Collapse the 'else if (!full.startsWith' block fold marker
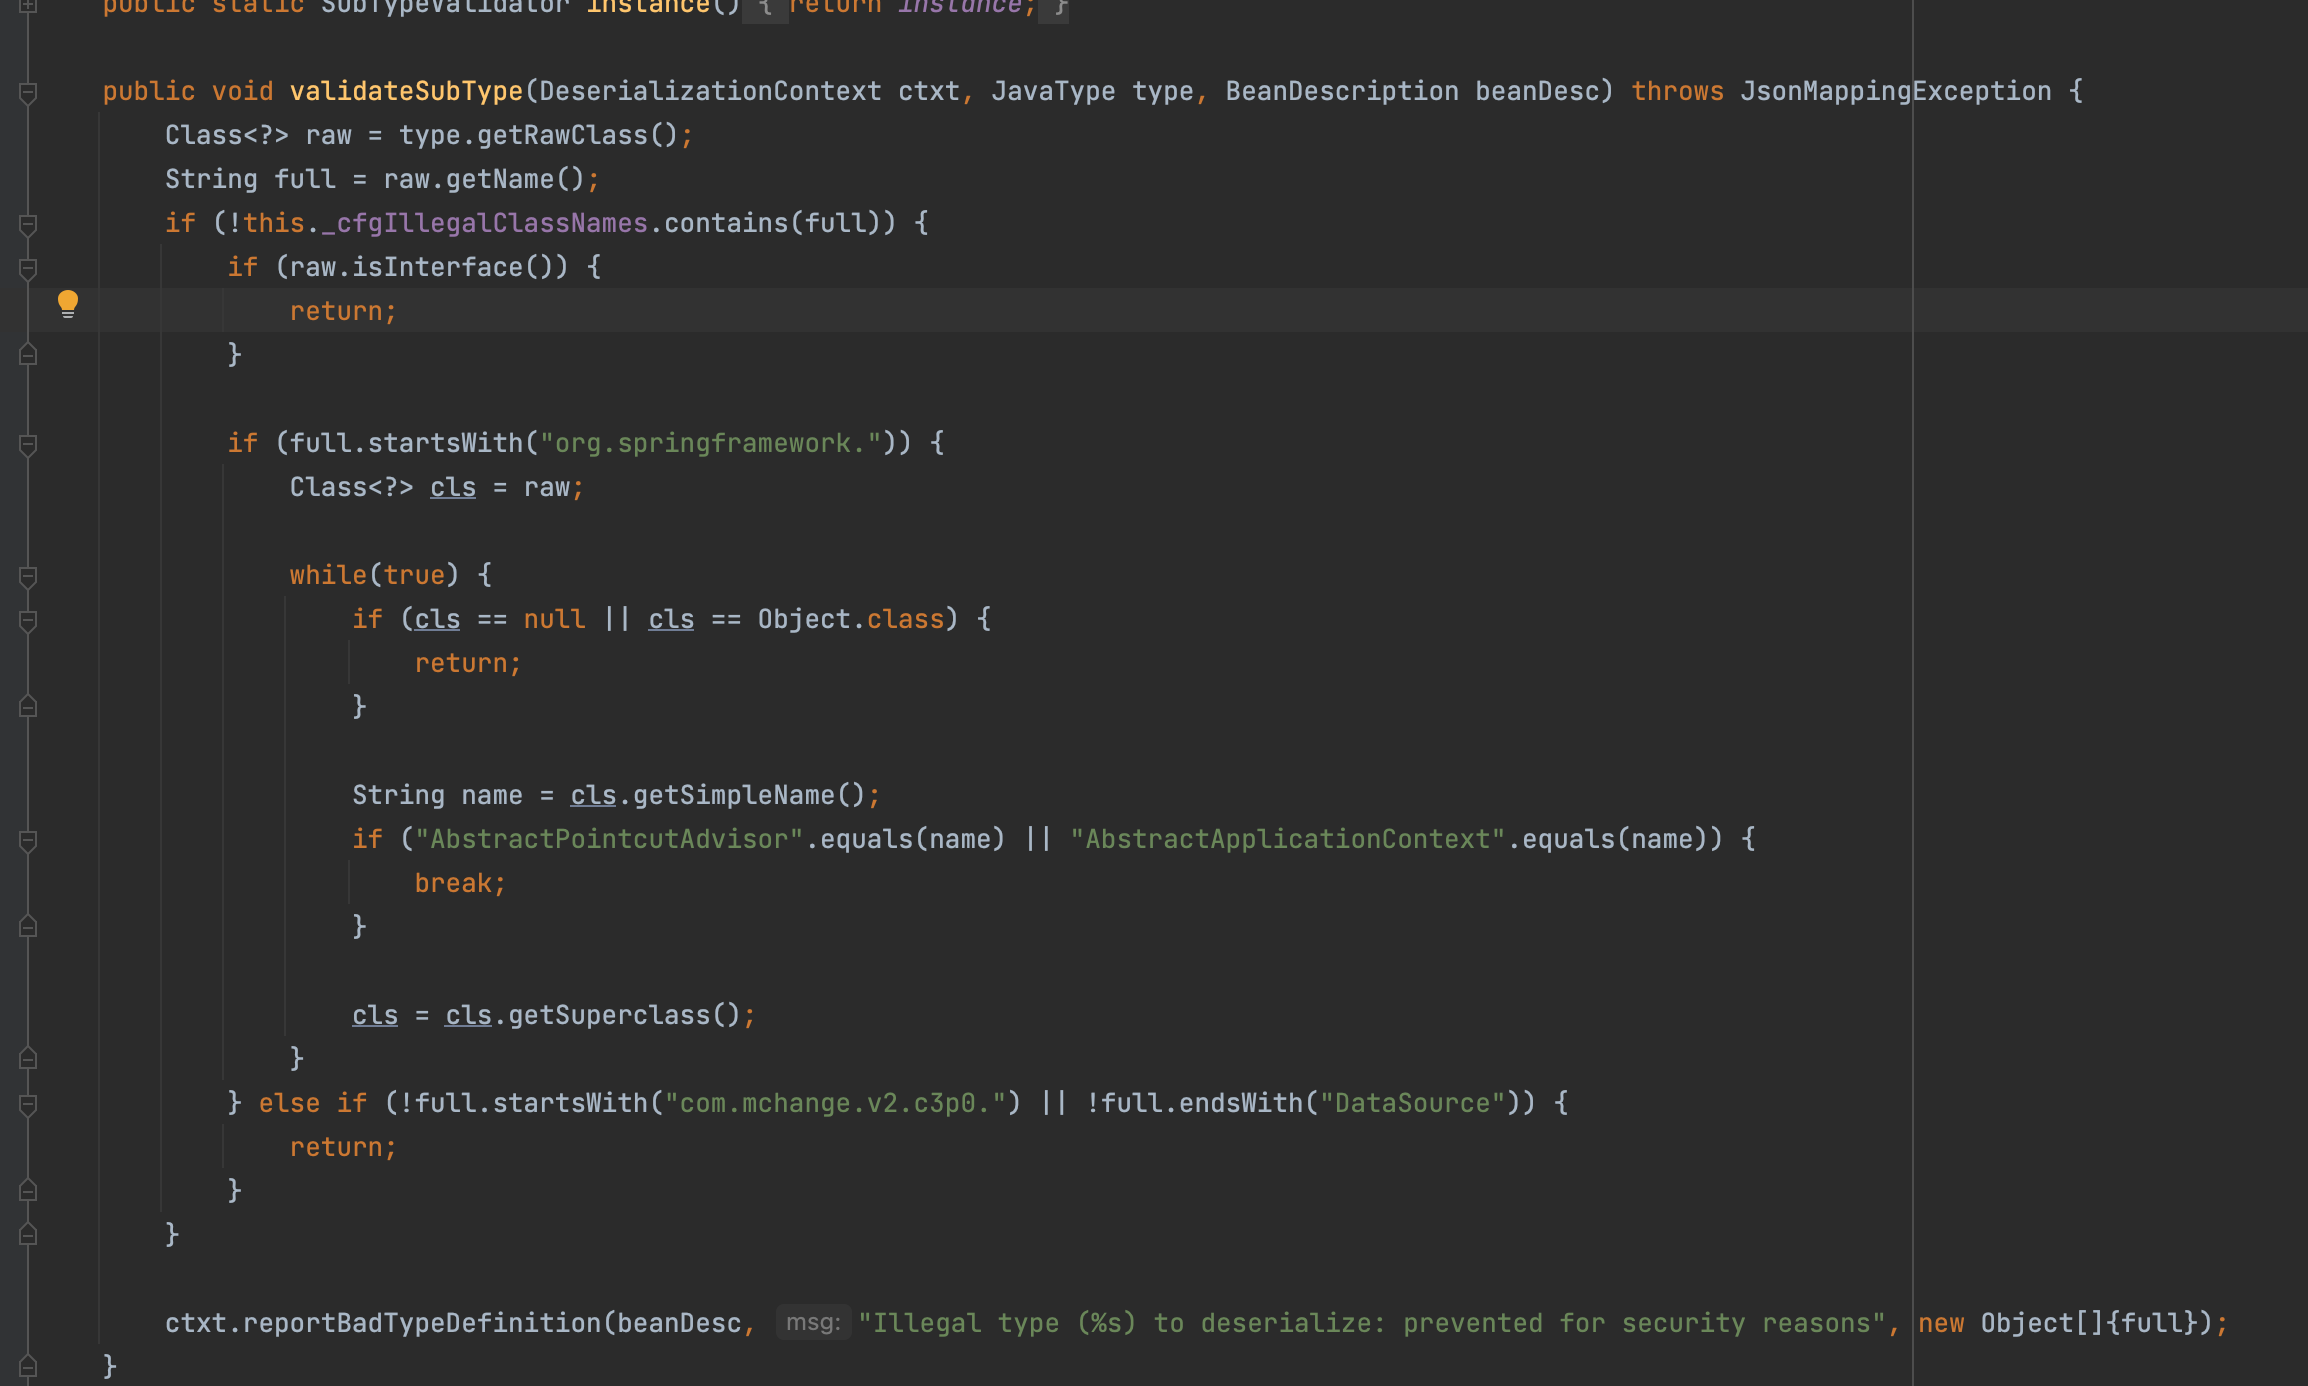Screen dimensions: 2308x1386 point(28,1105)
